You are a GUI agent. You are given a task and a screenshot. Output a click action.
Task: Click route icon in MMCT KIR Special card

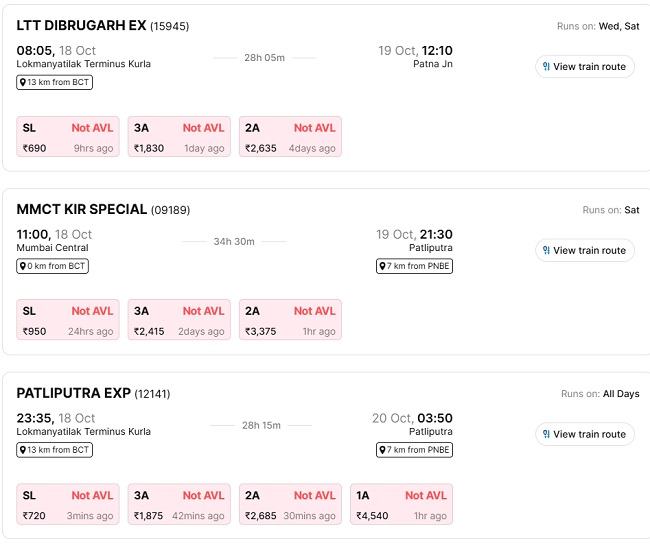(x=546, y=251)
